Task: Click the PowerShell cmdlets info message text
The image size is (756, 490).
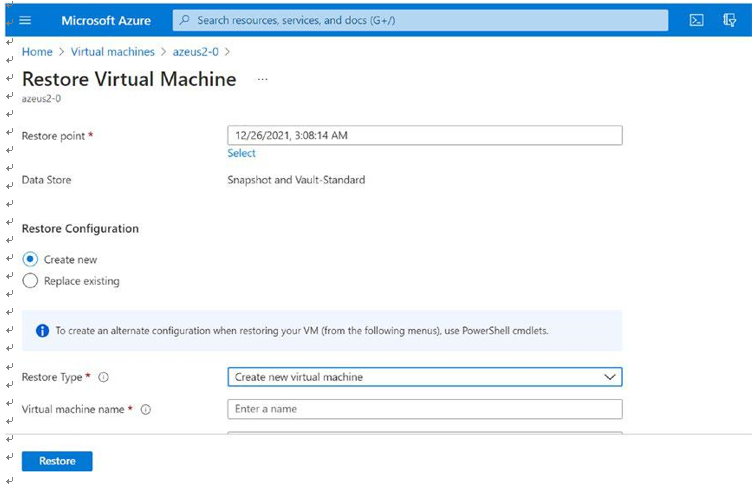Action: pos(302,331)
